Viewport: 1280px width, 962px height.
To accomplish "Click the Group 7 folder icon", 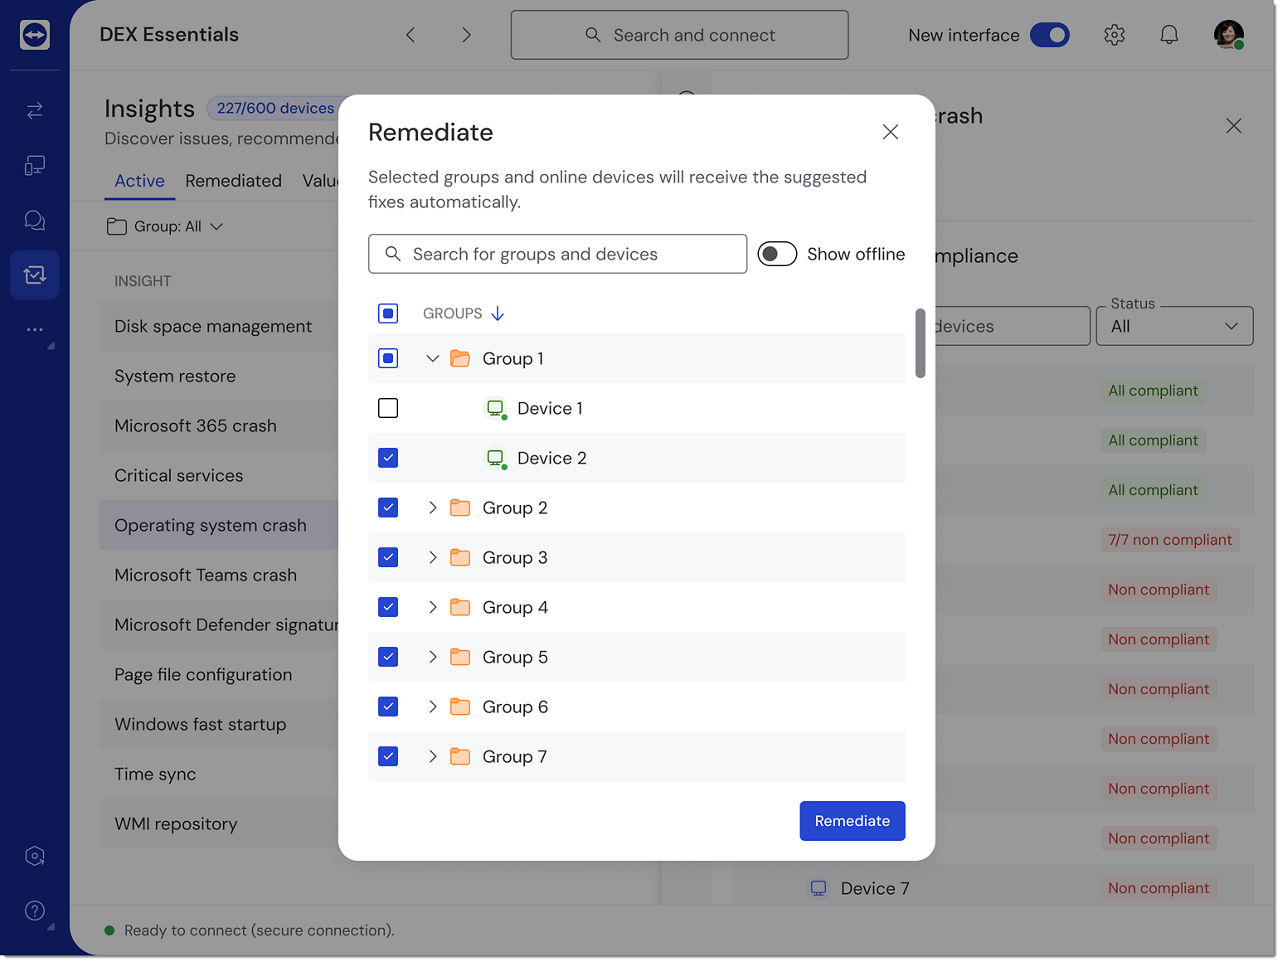I will click(460, 757).
